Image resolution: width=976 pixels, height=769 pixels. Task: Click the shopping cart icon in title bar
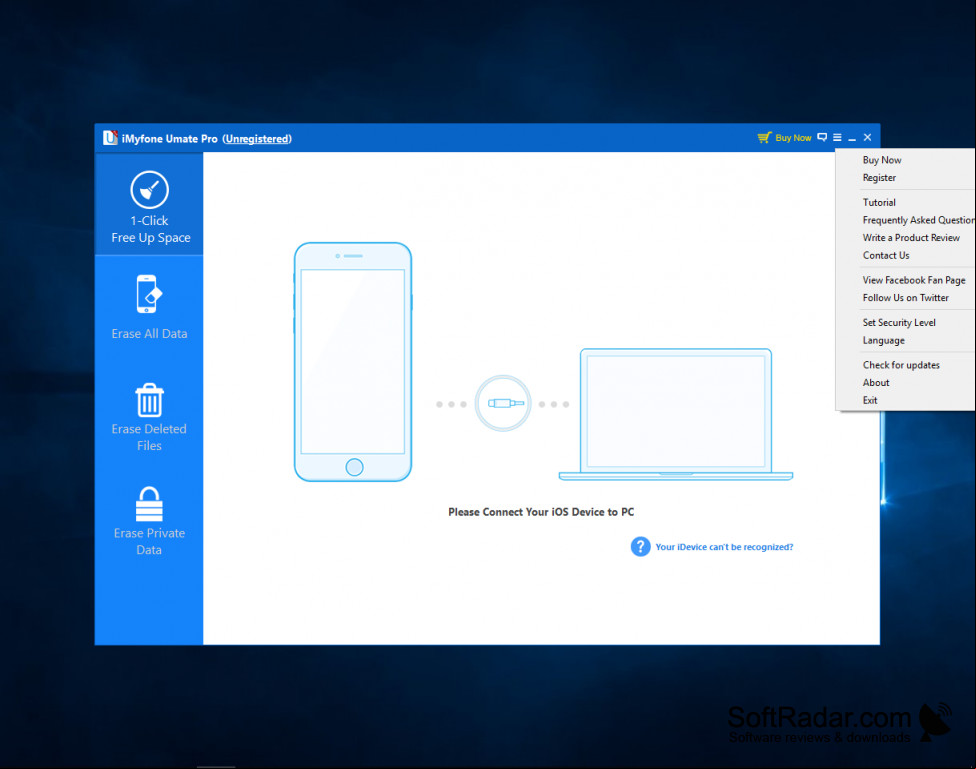click(x=764, y=138)
